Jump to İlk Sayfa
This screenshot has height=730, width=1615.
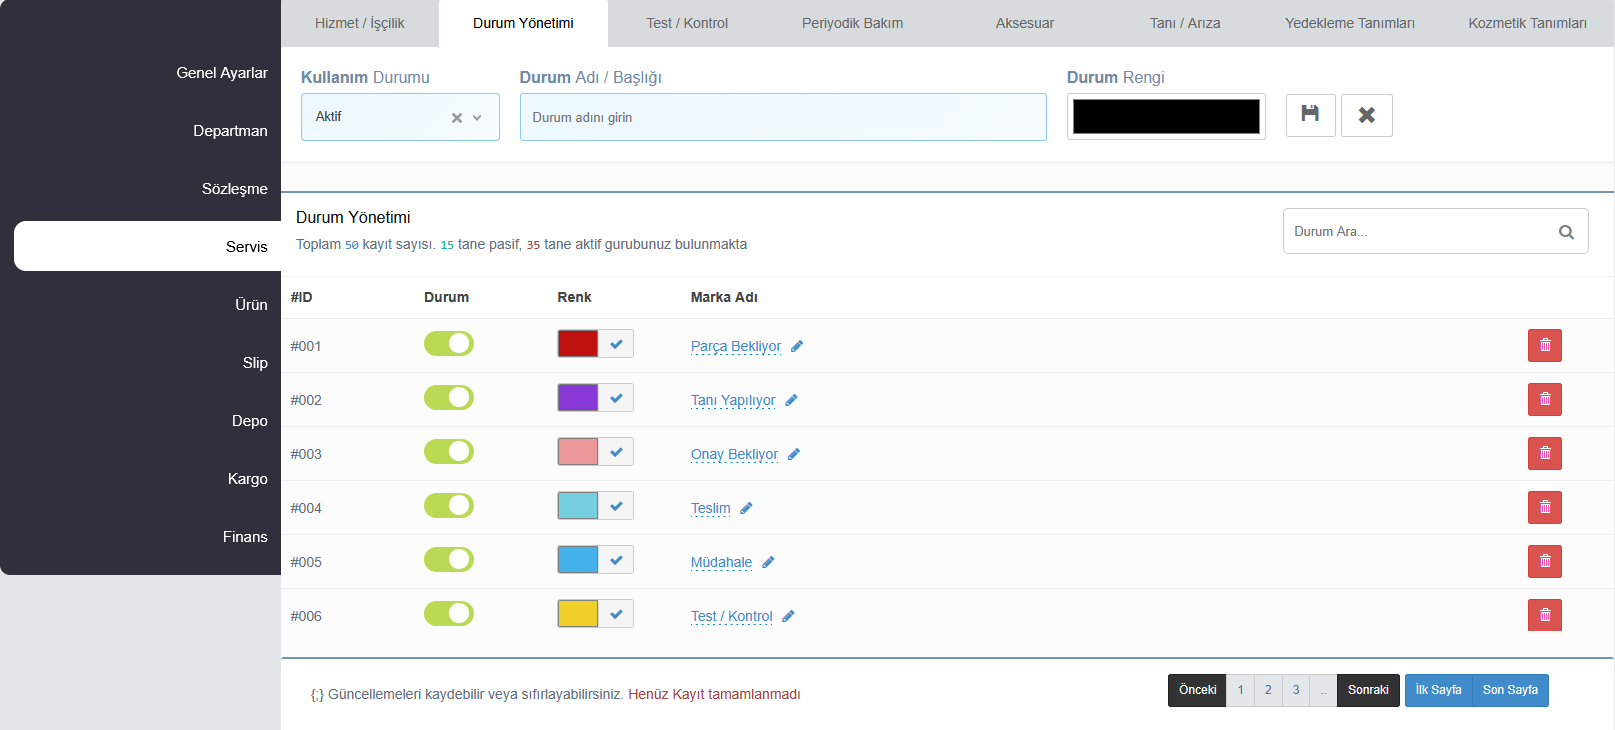pyautogui.click(x=1438, y=690)
